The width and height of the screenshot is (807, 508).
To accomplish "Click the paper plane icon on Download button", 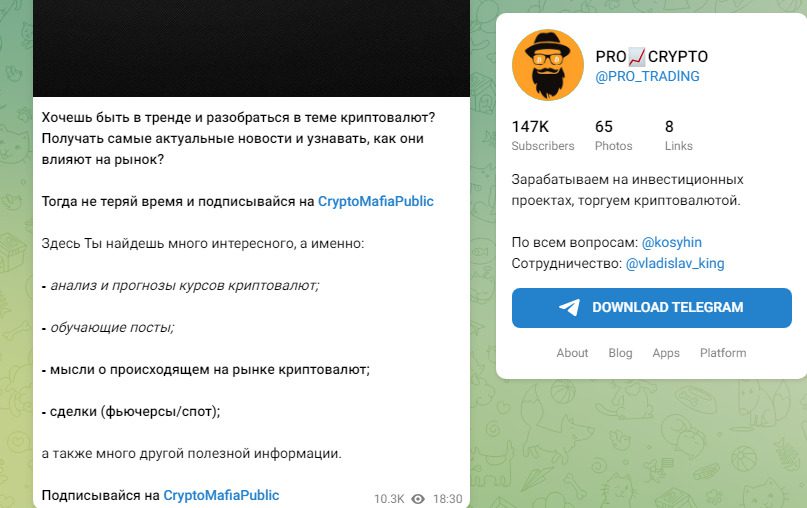I will pyautogui.click(x=570, y=307).
